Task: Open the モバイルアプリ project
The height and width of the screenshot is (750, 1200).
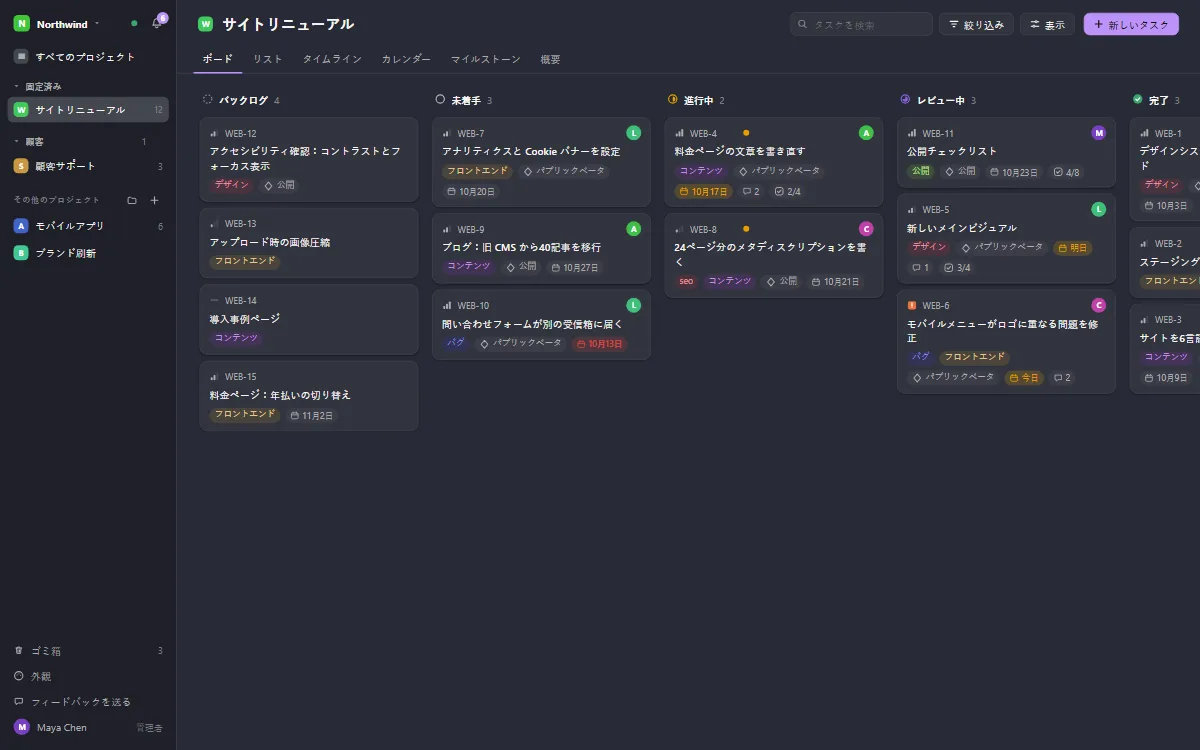Action: pyautogui.click(x=88, y=226)
